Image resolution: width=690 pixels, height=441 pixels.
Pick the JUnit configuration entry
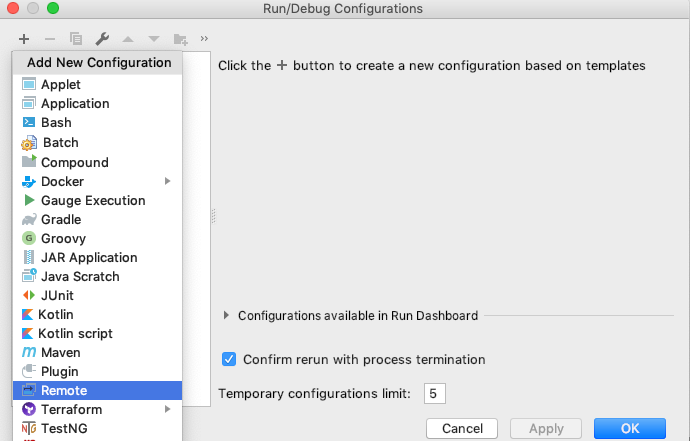coord(97,295)
